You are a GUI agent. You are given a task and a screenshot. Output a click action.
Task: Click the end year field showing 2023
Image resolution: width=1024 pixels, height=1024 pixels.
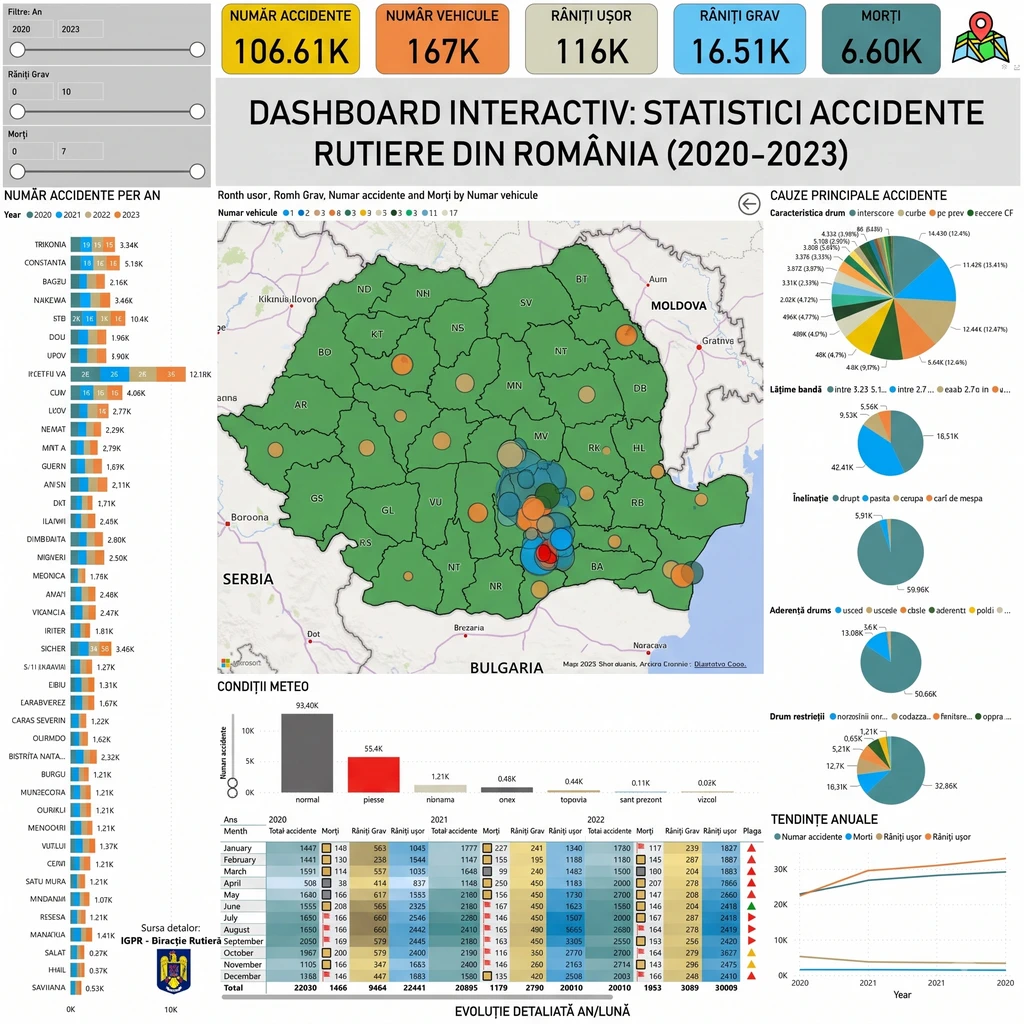pos(80,29)
